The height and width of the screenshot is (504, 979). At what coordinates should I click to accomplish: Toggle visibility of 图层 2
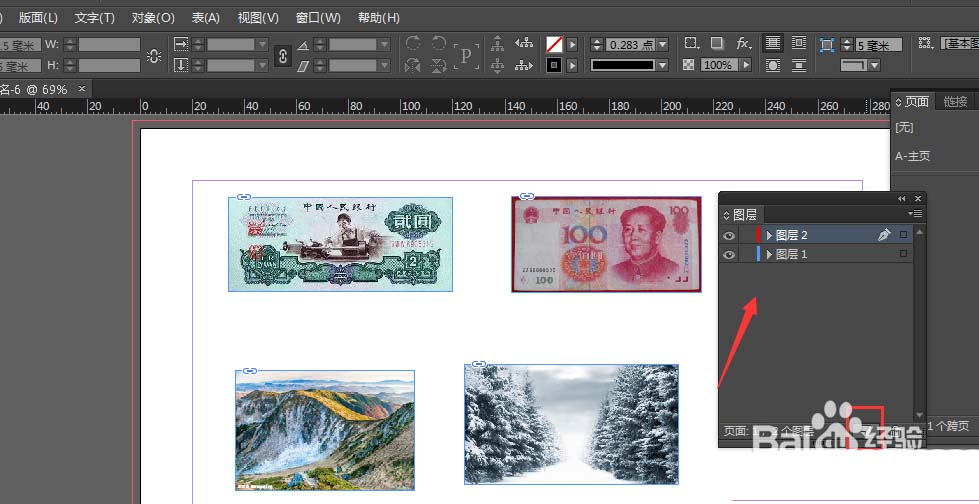pos(729,235)
